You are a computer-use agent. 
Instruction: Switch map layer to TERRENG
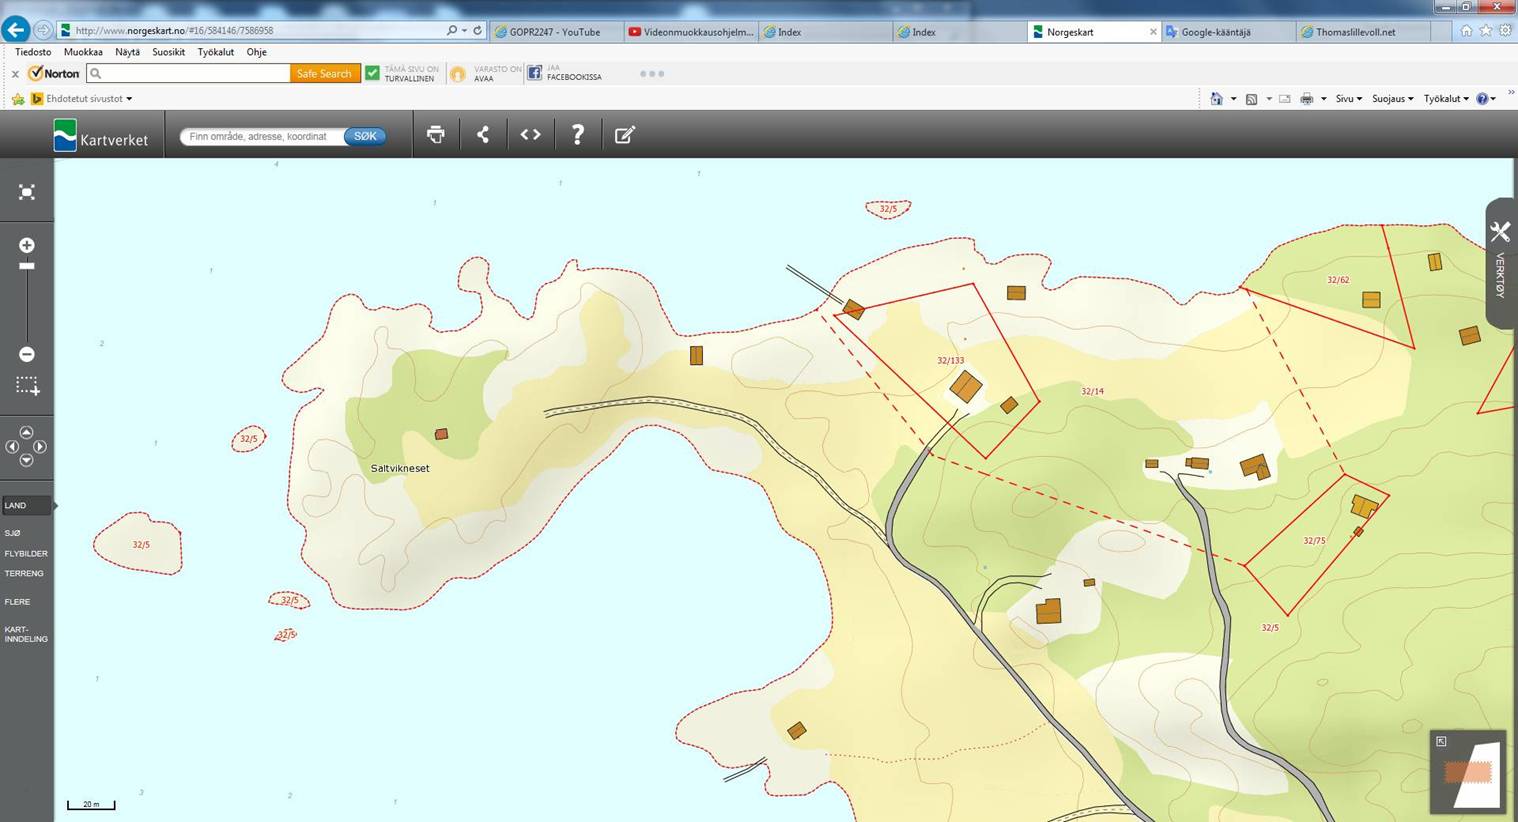pos(24,573)
